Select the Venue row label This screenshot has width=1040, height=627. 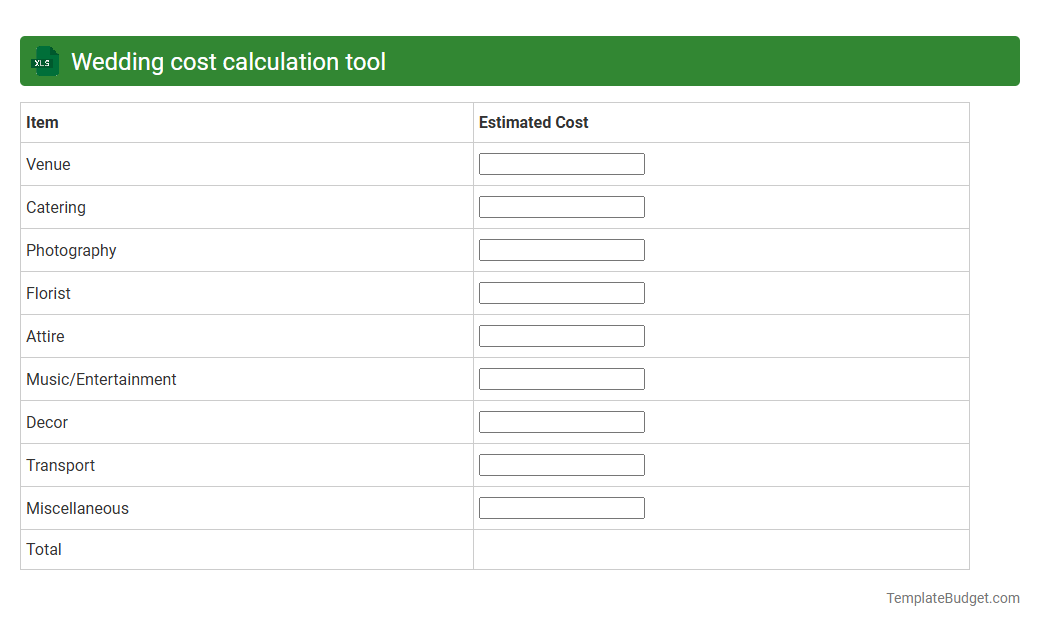(48, 164)
